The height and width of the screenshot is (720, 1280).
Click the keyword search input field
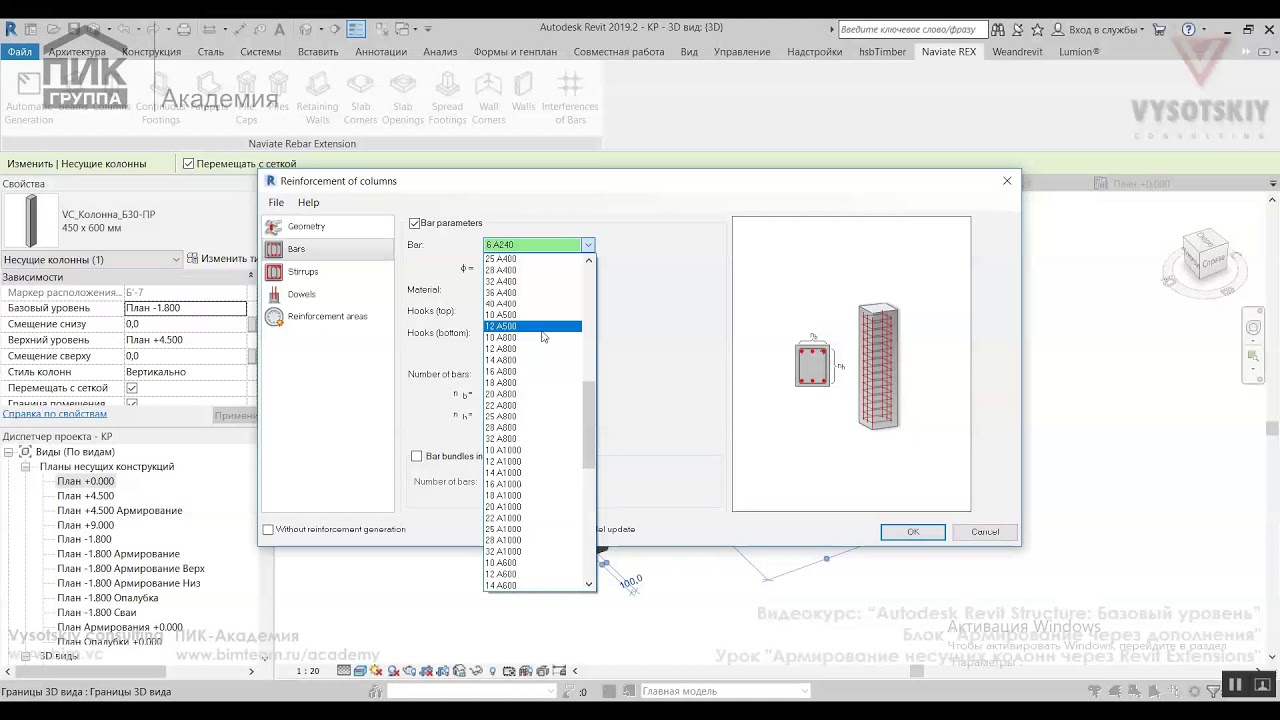(x=912, y=29)
